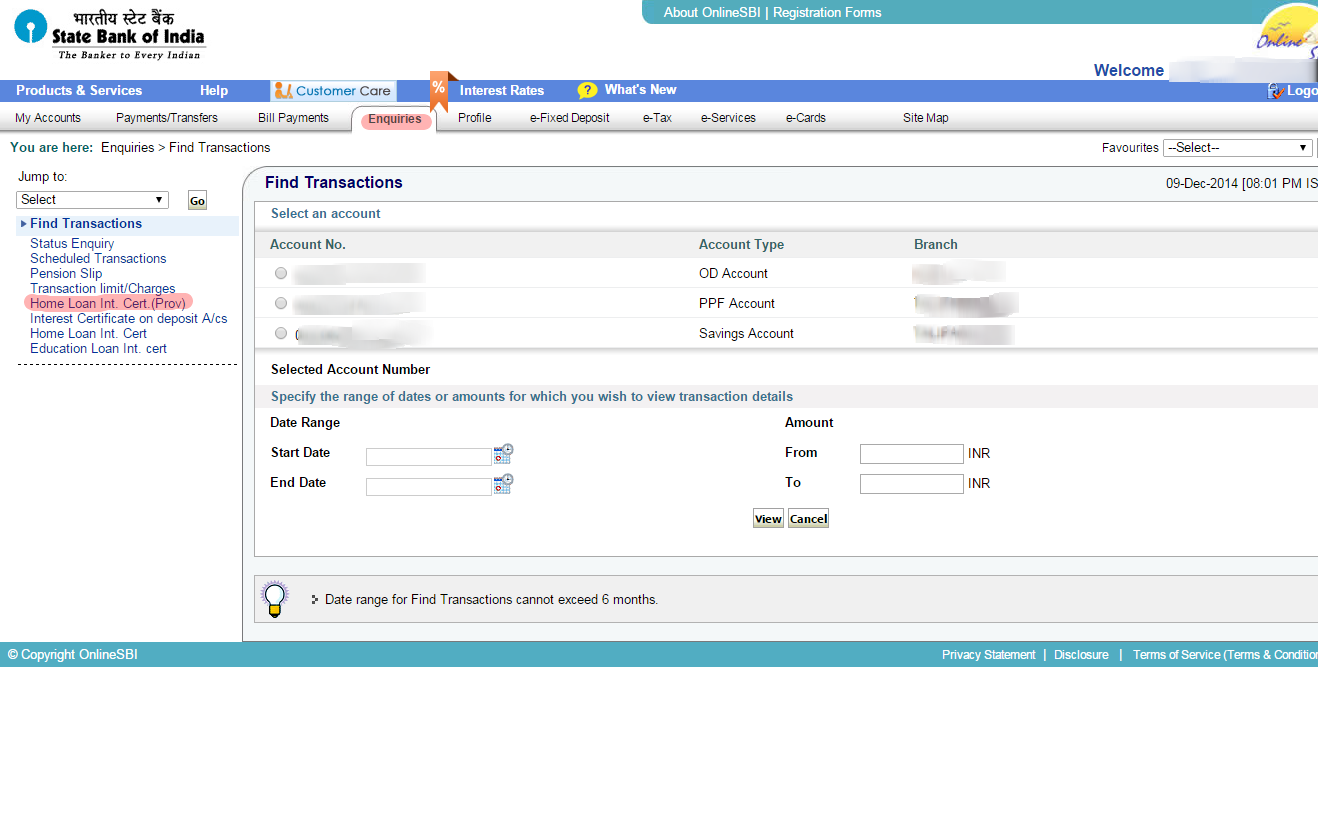Open the End Date calendar picker icon
The width and height of the screenshot is (1318, 829).
pos(503,484)
